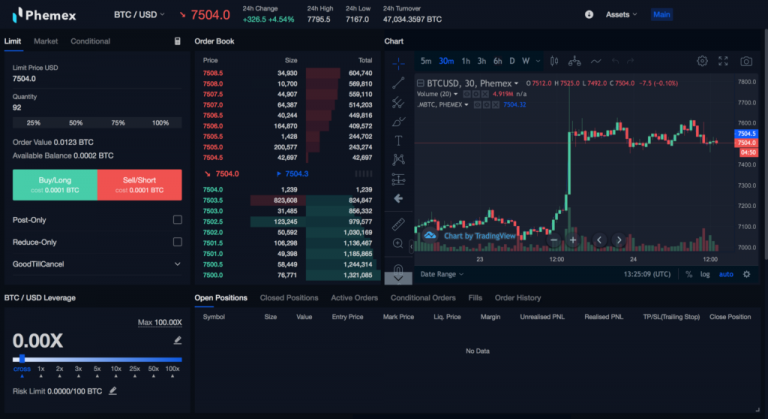
Task: Undo the last chart action
Action: pos(615,61)
